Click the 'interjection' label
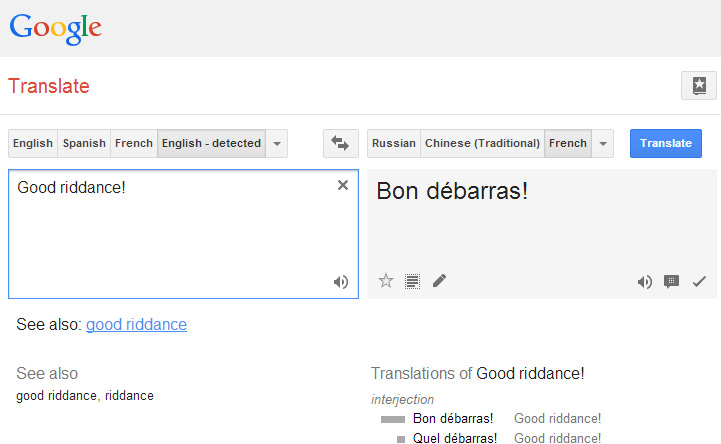721x444 pixels. click(x=402, y=399)
